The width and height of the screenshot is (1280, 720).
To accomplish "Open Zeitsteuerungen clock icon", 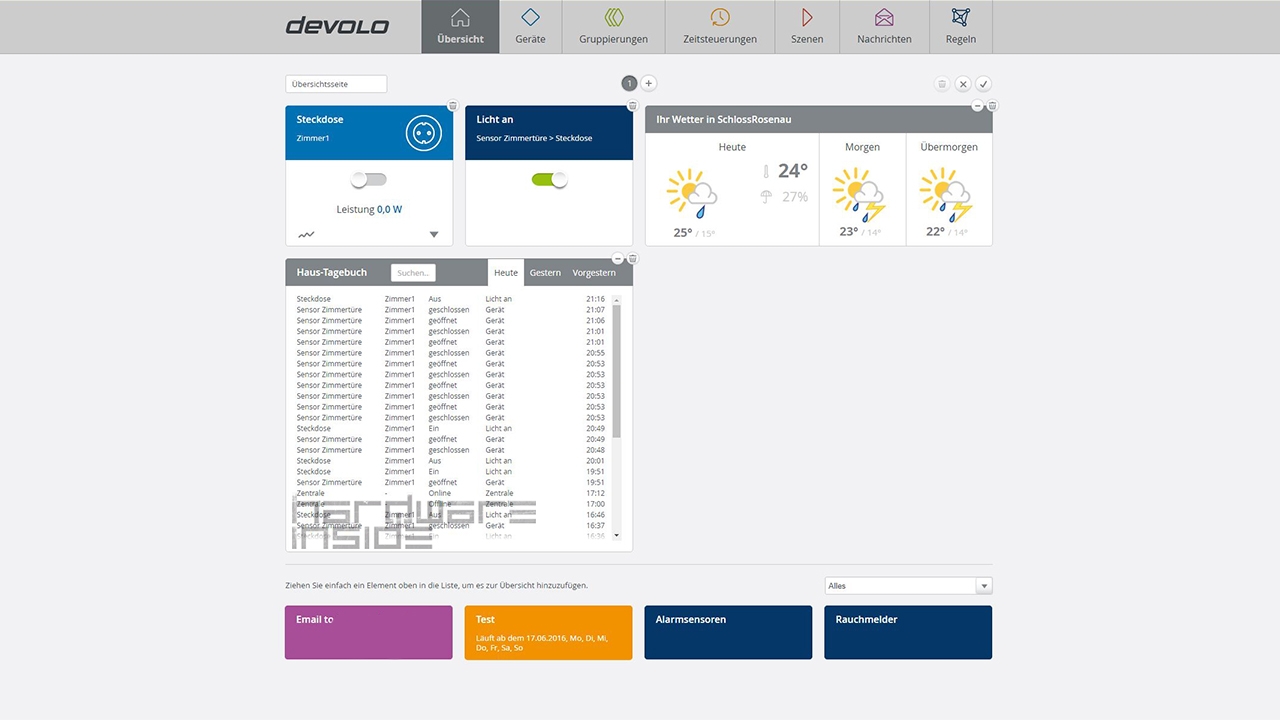I will point(720,18).
